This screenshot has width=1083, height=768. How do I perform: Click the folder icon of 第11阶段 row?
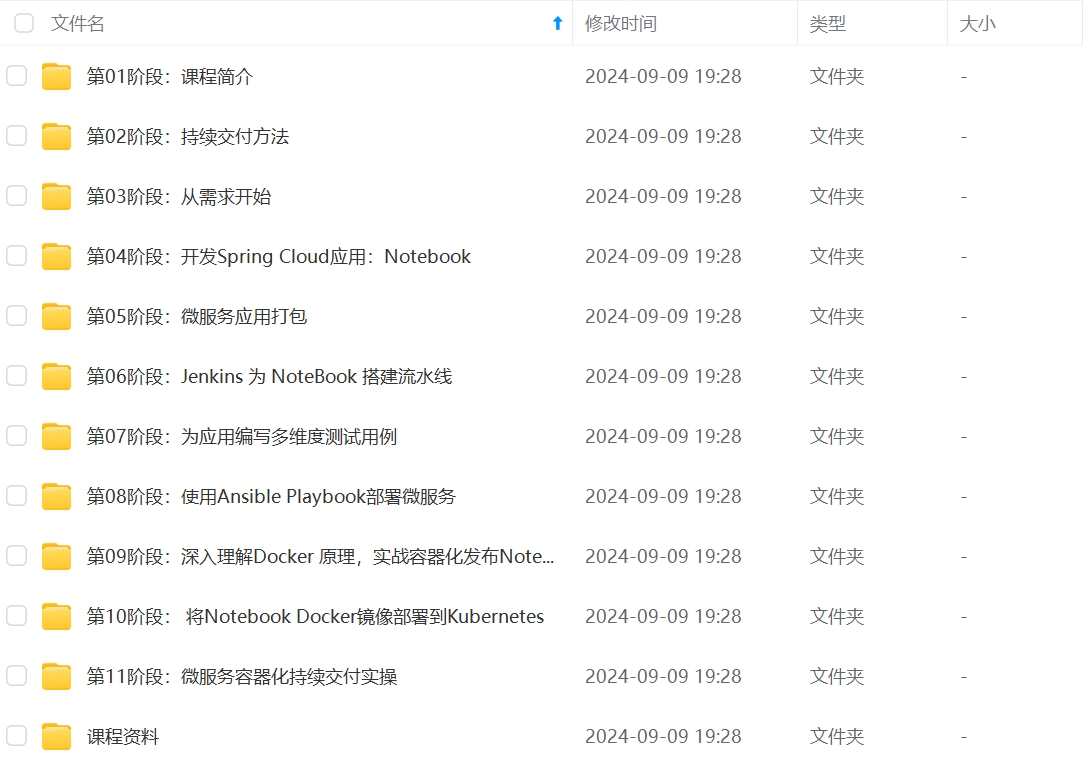click(57, 676)
